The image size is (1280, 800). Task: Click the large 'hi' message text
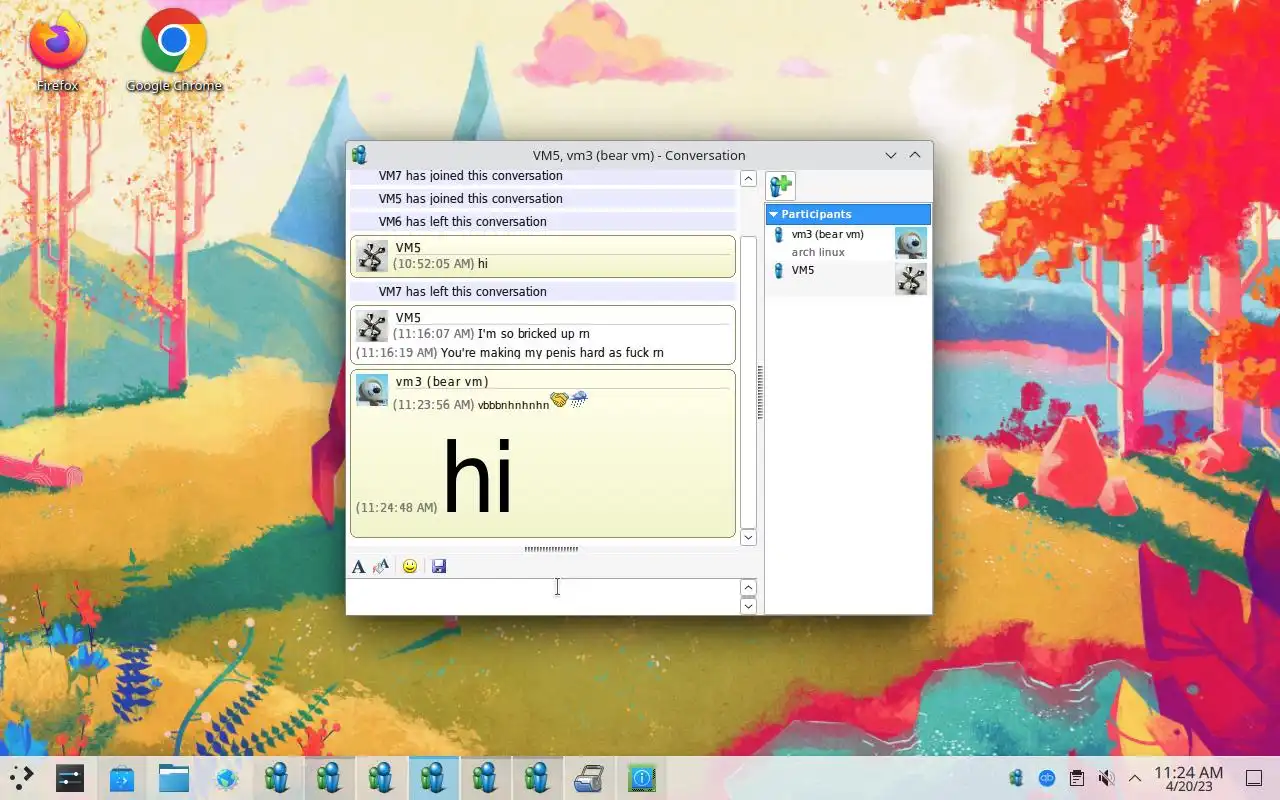tap(477, 478)
